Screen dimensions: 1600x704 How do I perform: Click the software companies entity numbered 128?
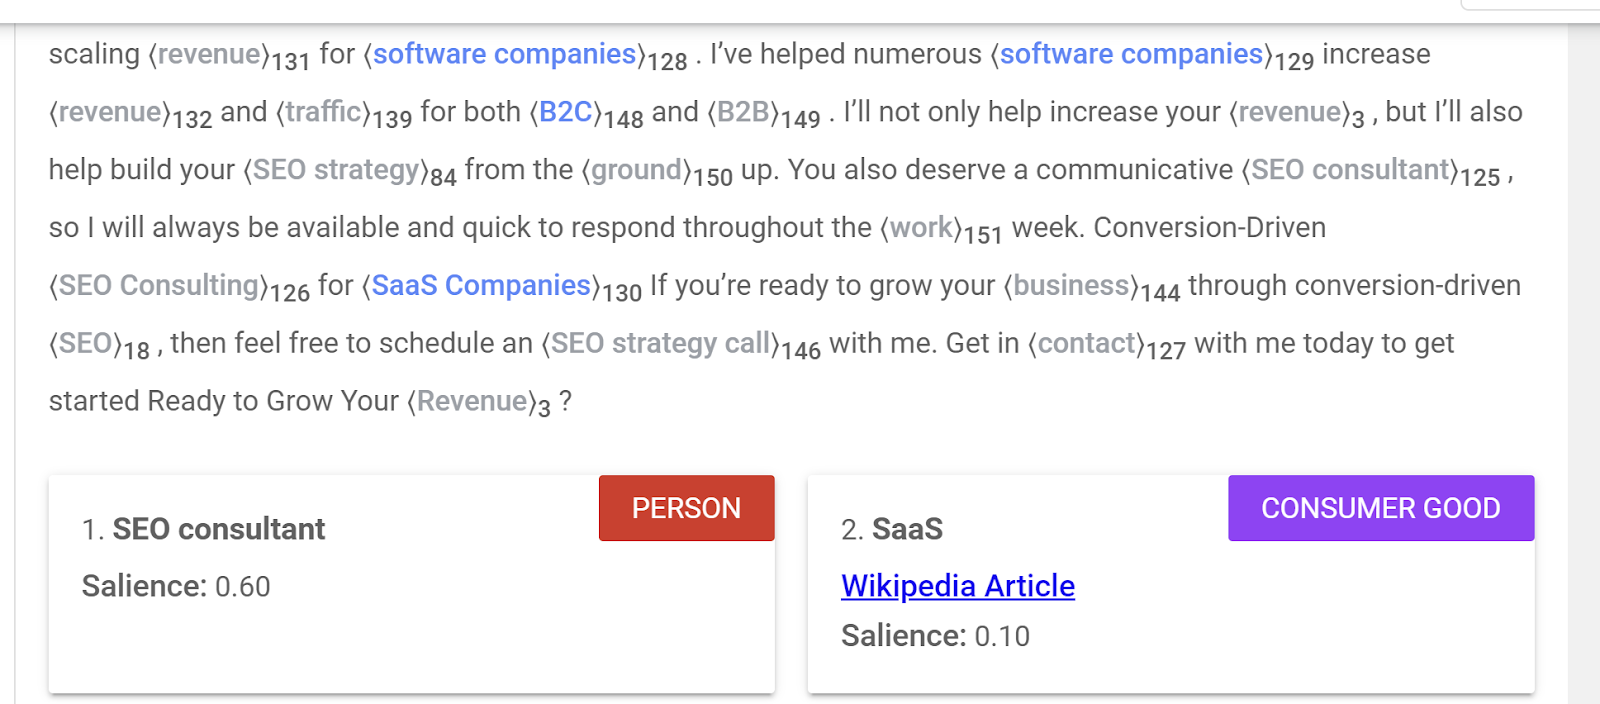click(504, 54)
